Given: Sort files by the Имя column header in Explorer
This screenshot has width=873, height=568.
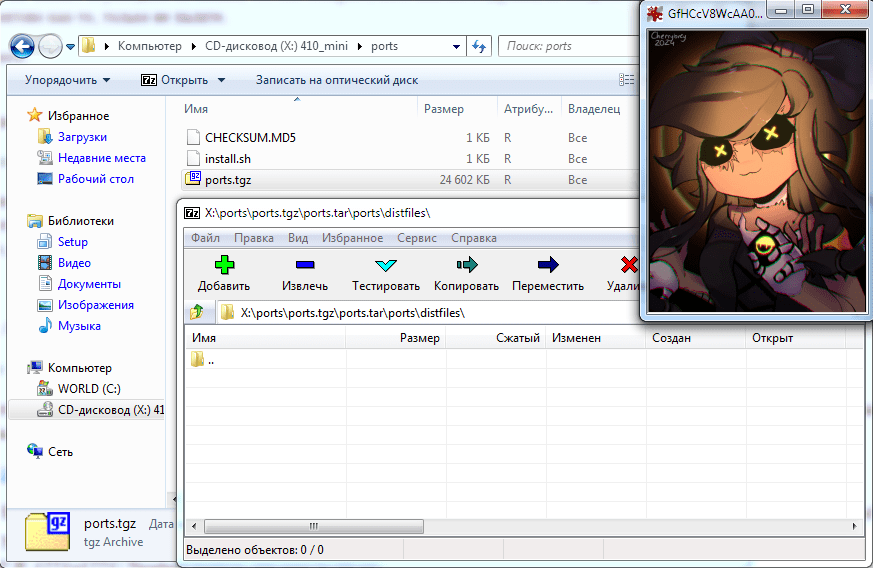Looking at the screenshot, I should coord(196,109).
